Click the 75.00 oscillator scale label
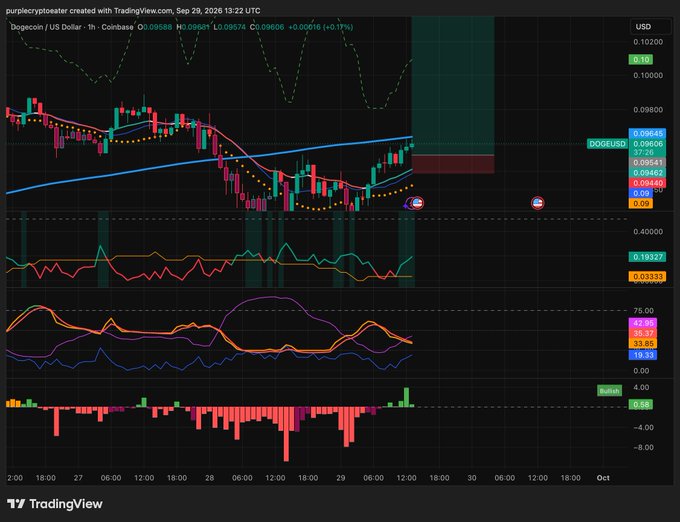Screen dimensions: 680x522 [x=644, y=310]
